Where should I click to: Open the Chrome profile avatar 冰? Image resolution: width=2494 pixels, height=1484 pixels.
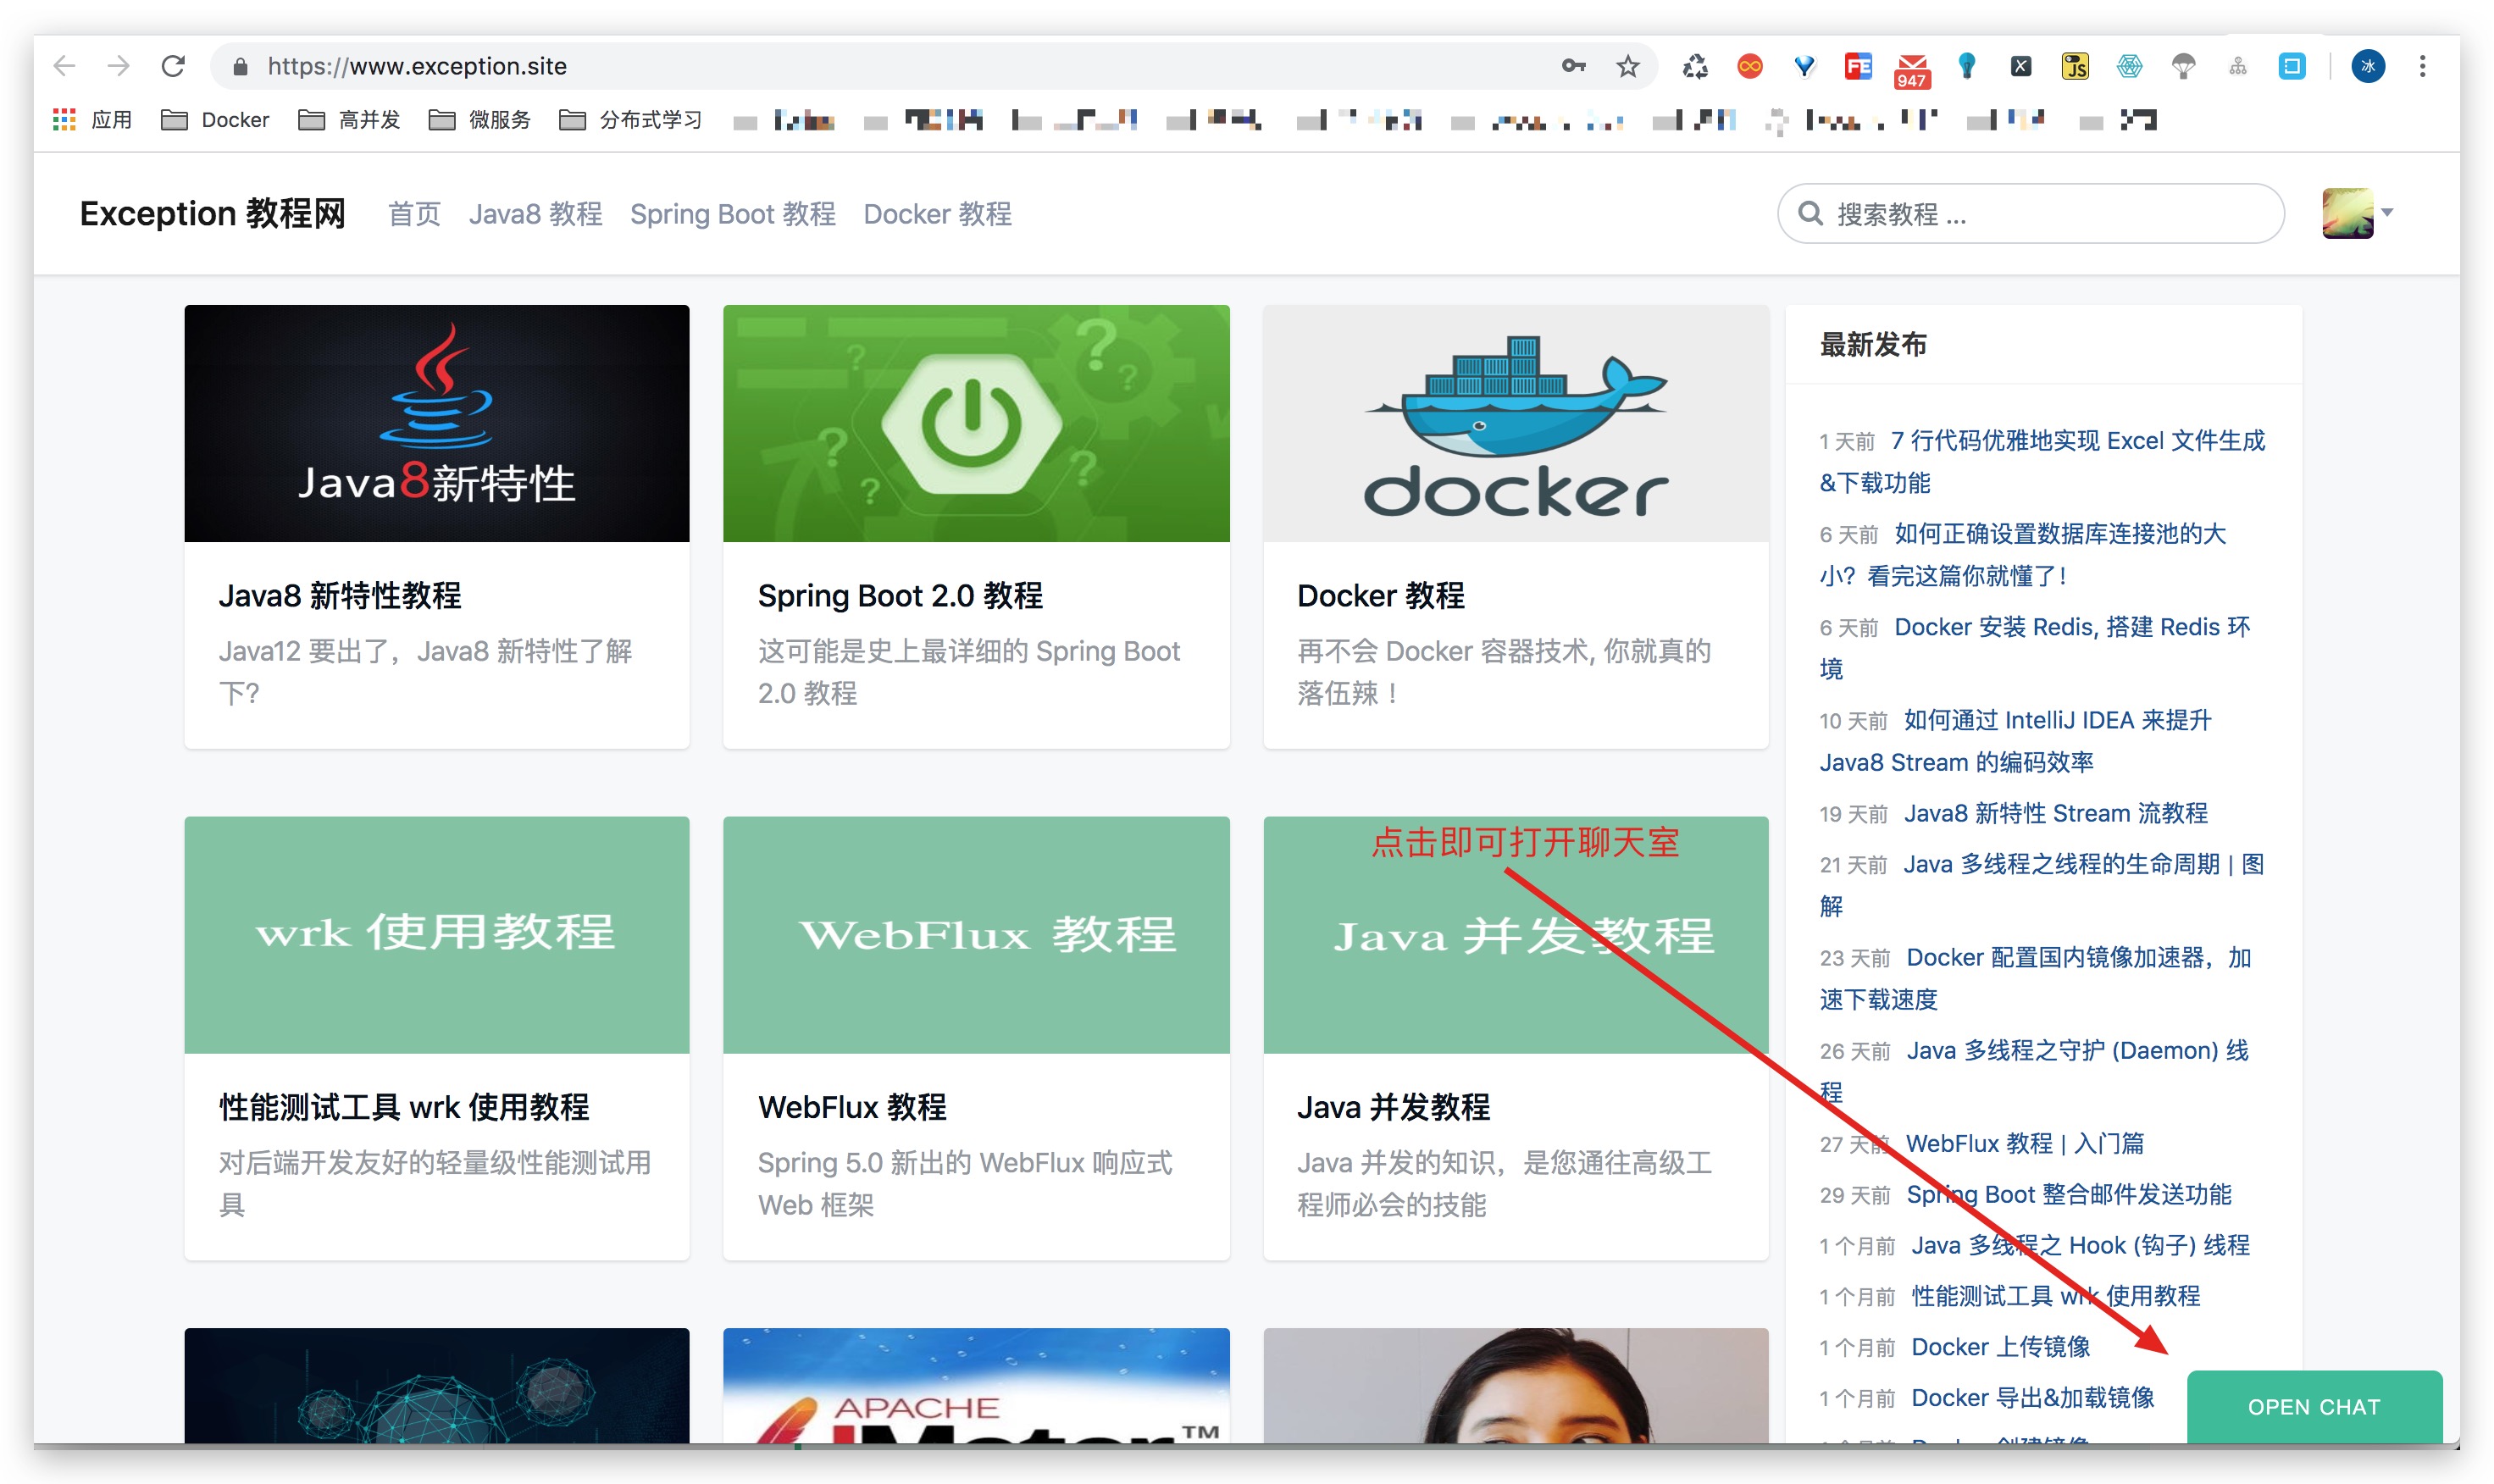[x=2367, y=66]
